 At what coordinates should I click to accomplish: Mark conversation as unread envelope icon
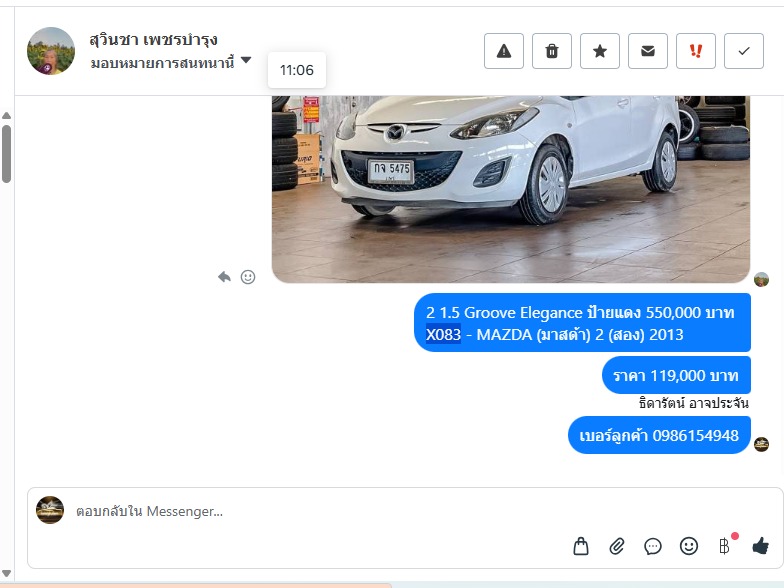click(648, 51)
